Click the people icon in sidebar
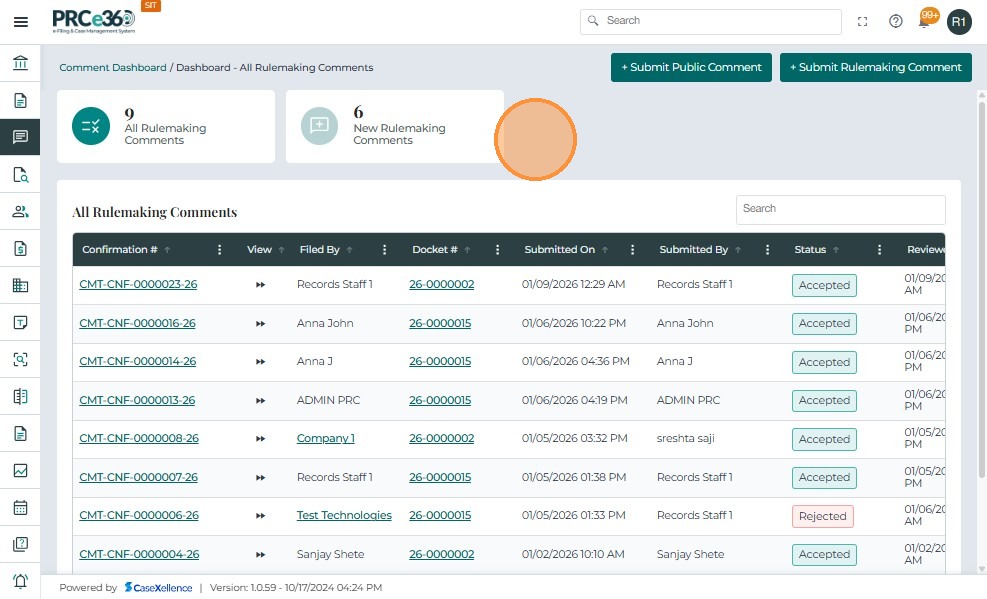The width and height of the screenshot is (987, 599). tap(20, 211)
